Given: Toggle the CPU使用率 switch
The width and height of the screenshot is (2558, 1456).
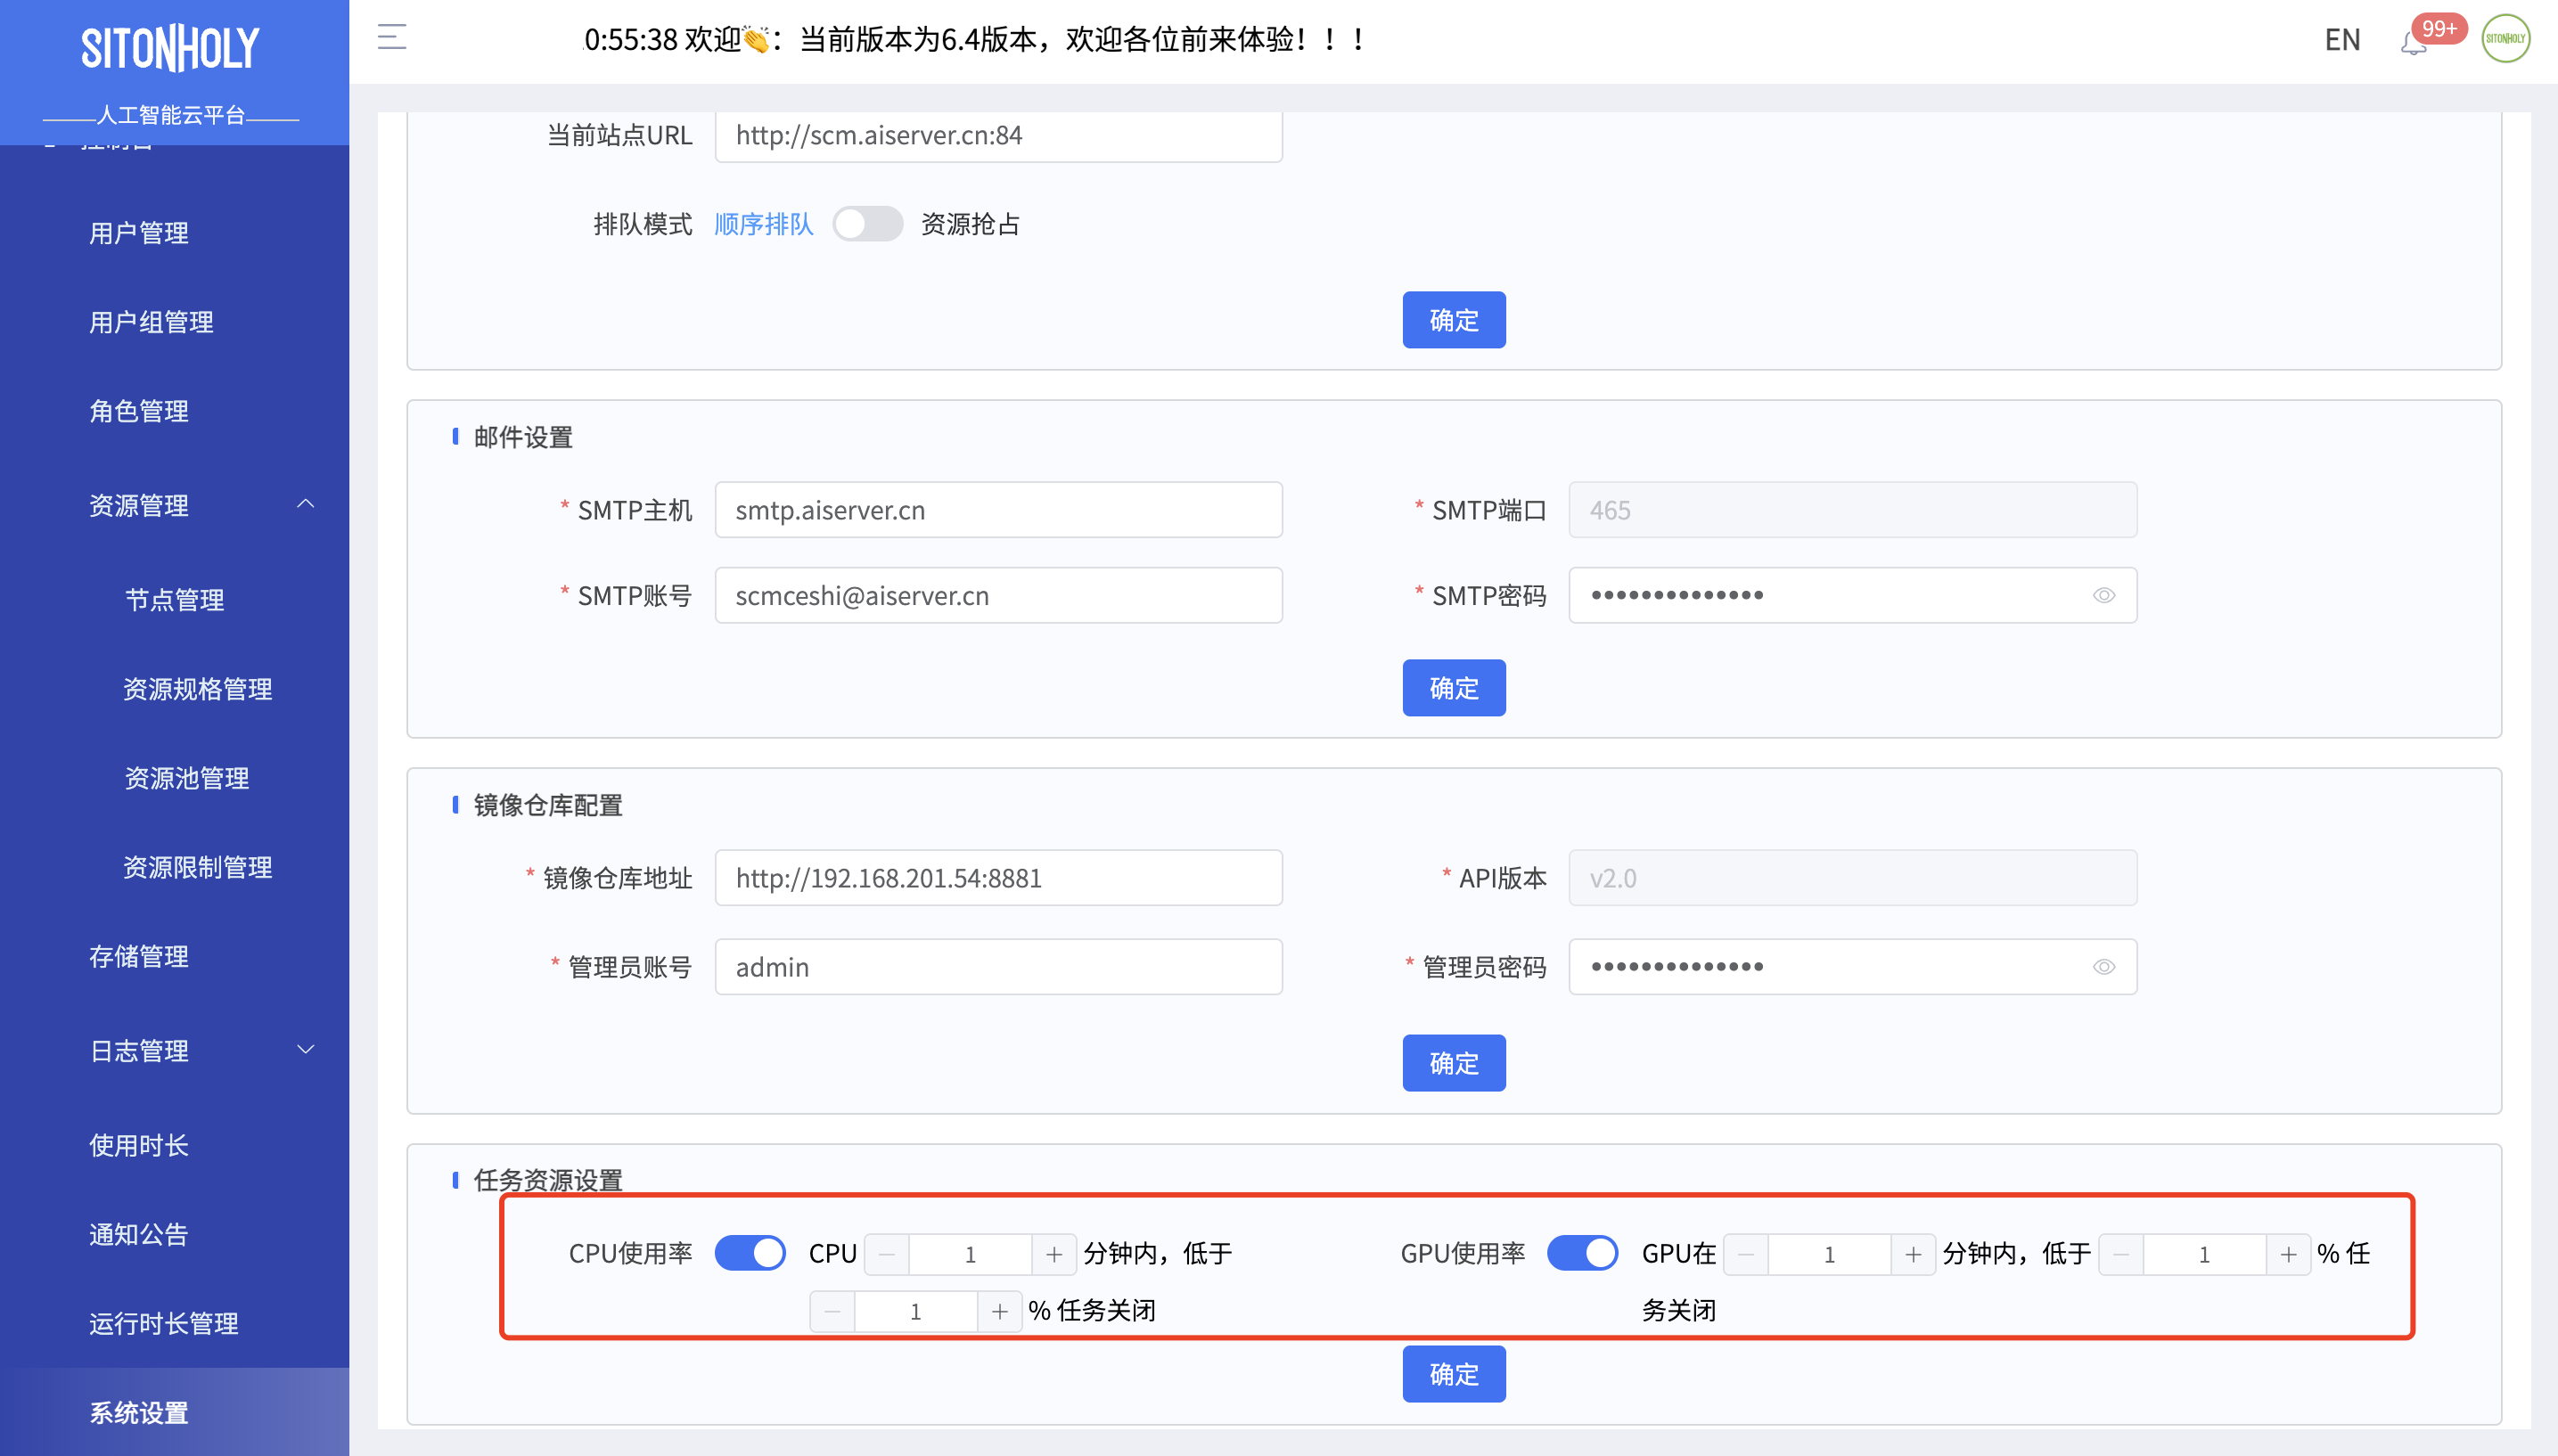Looking at the screenshot, I should pos(750,1252).
